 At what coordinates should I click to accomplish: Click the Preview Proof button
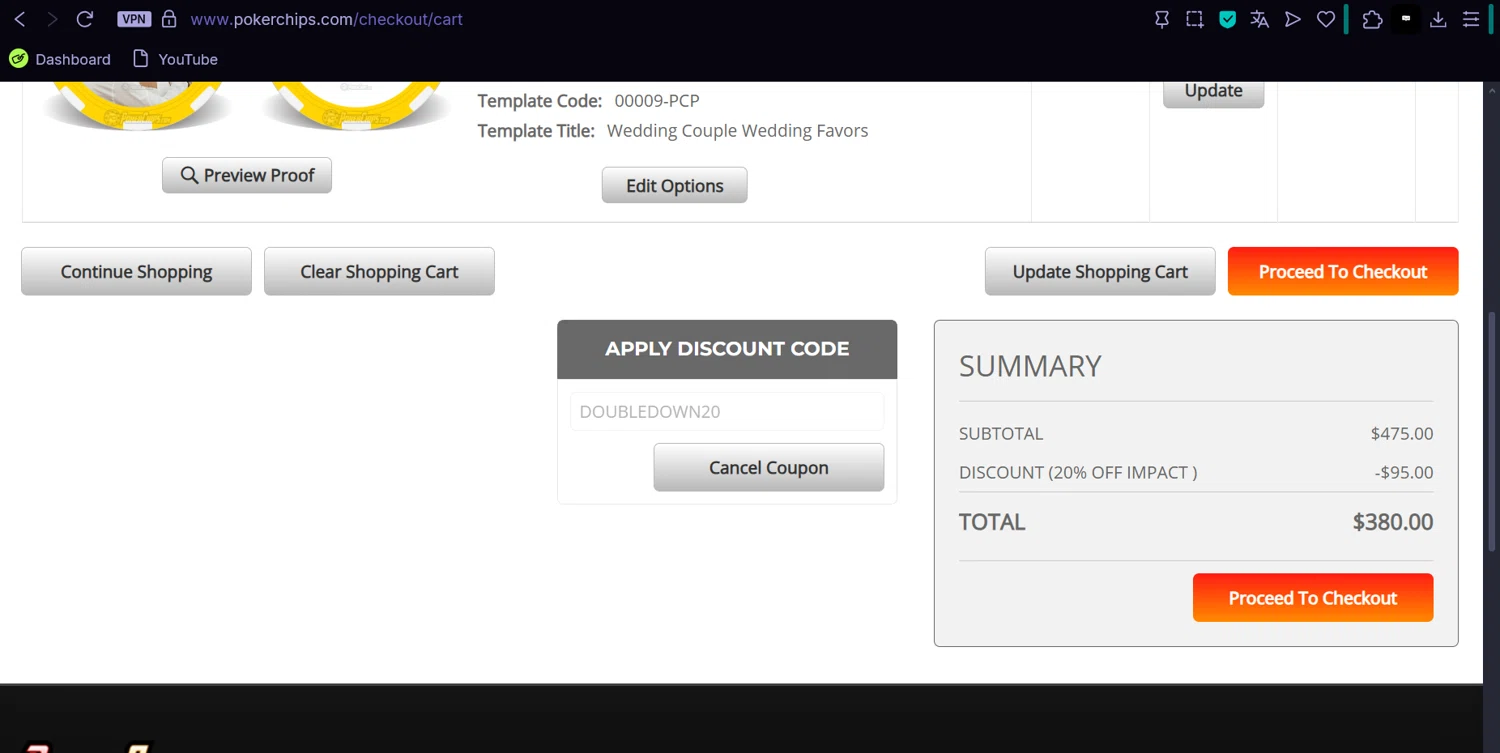pyautogui.click(x=247, y=175)
